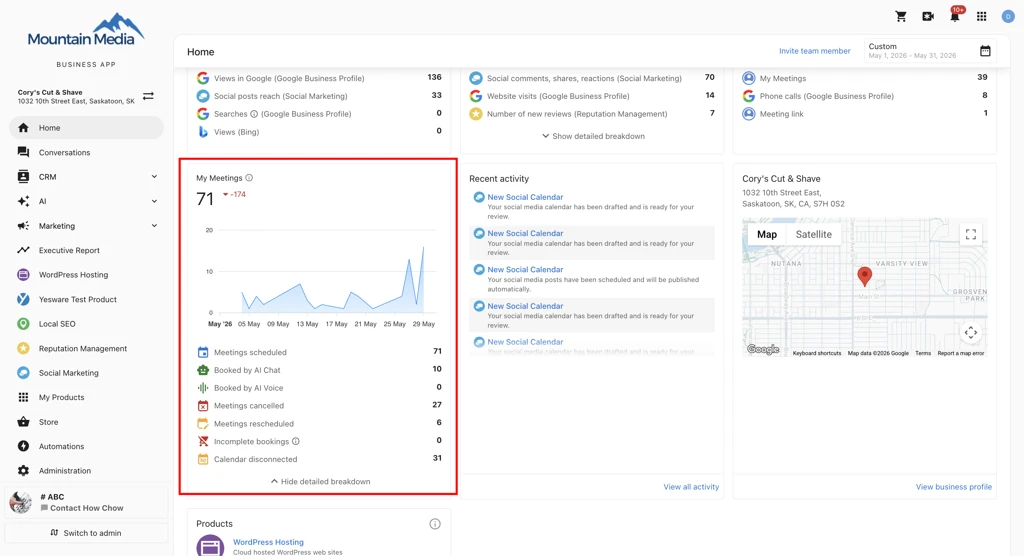Open the notifications bell
This screenshot has width=1024, height=556.
click(955, 16)
